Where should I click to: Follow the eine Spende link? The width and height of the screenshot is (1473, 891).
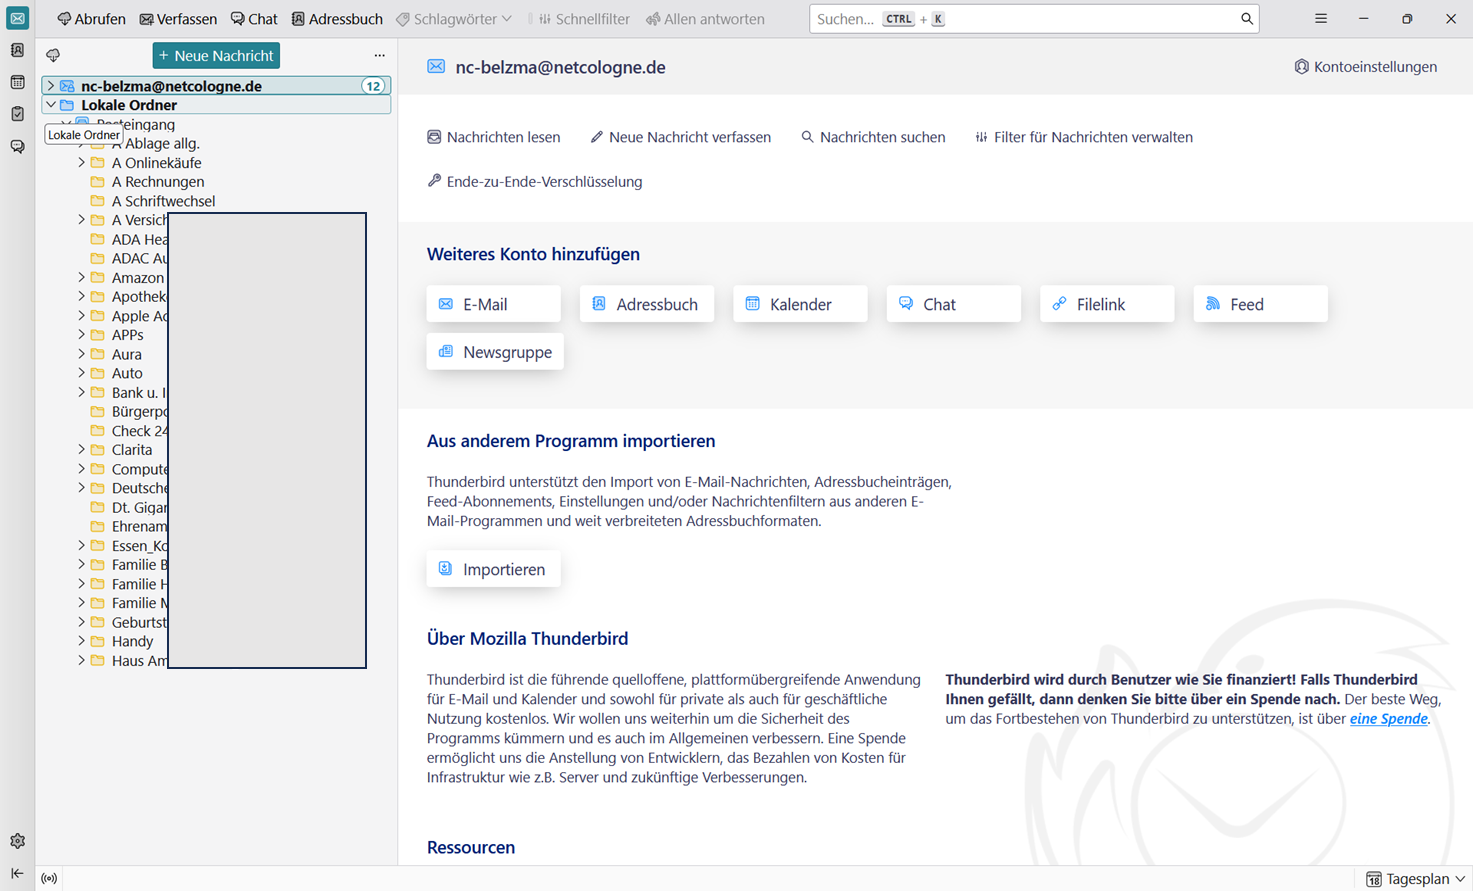(1388, 718)
